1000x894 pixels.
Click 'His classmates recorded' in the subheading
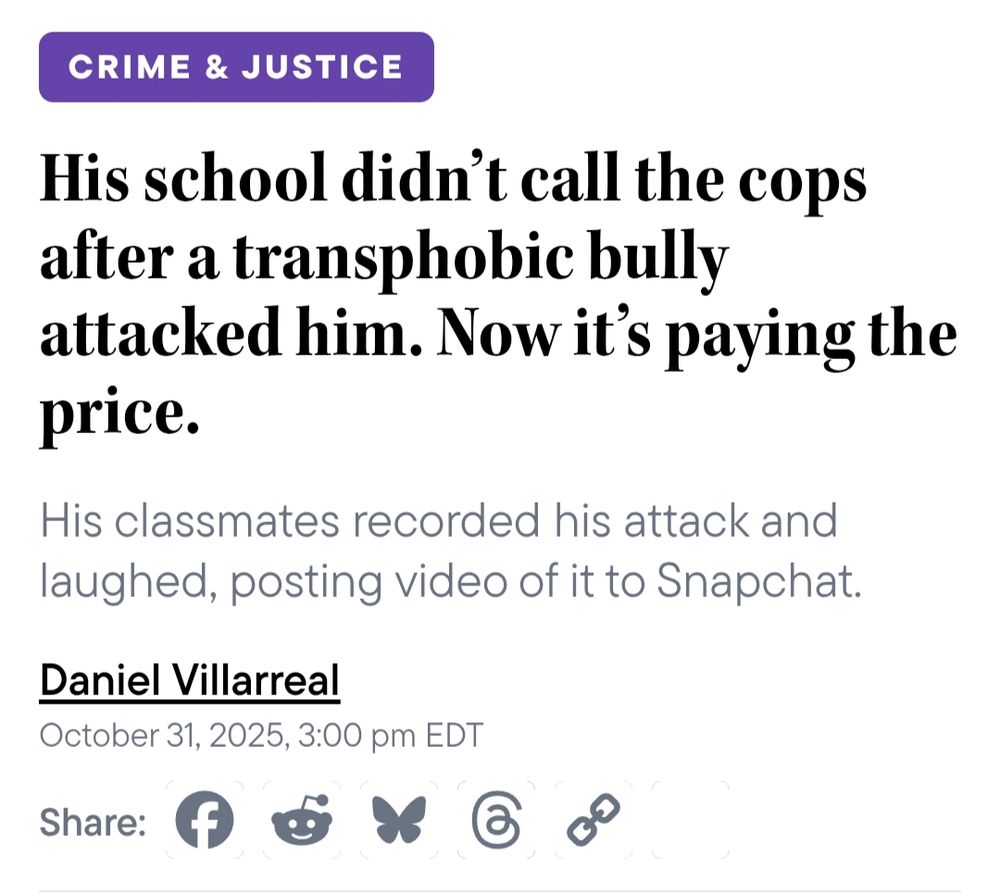[290, 520]
